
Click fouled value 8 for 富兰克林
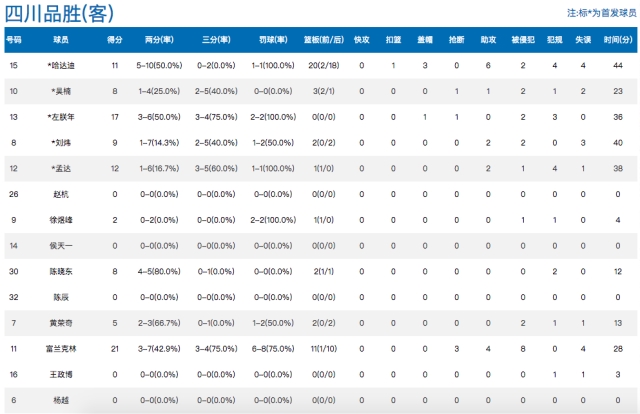click(x=523, y=349)
